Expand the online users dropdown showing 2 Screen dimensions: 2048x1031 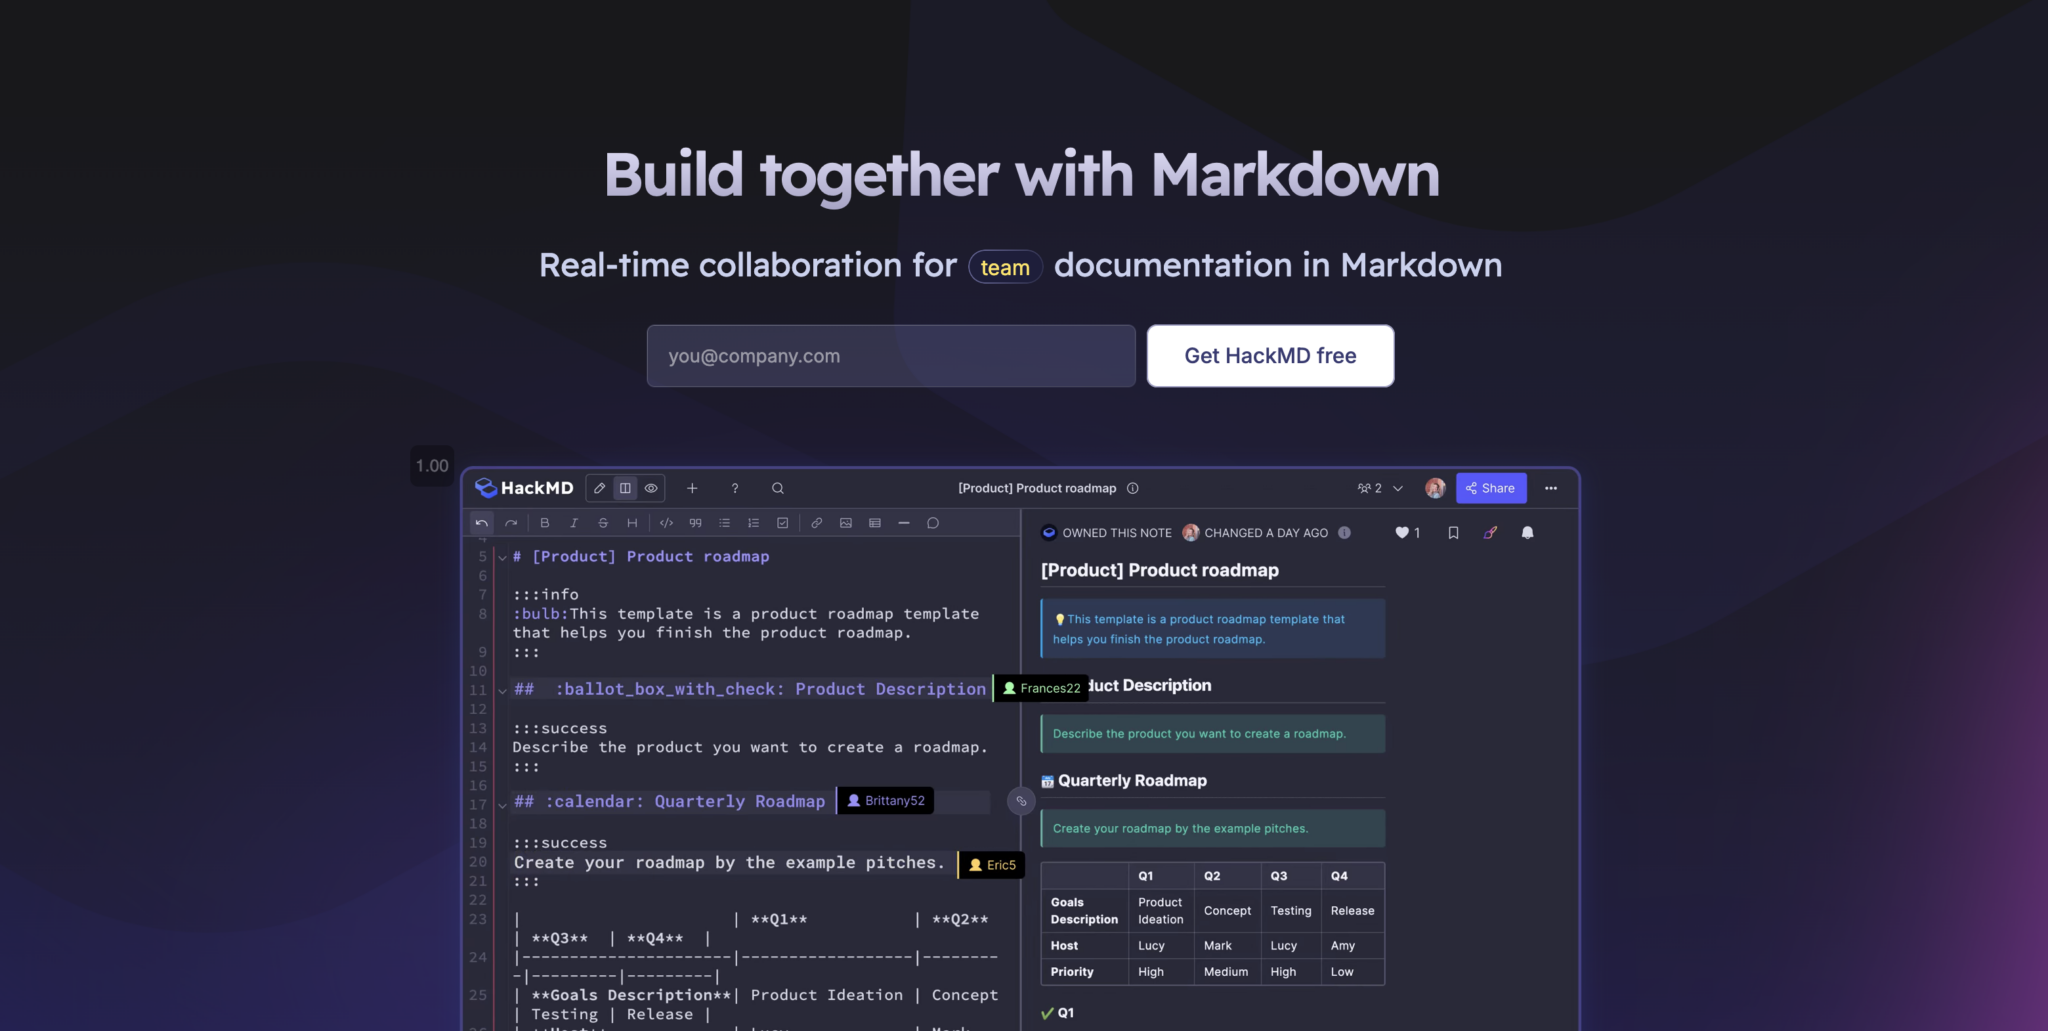click(1381, 488)
